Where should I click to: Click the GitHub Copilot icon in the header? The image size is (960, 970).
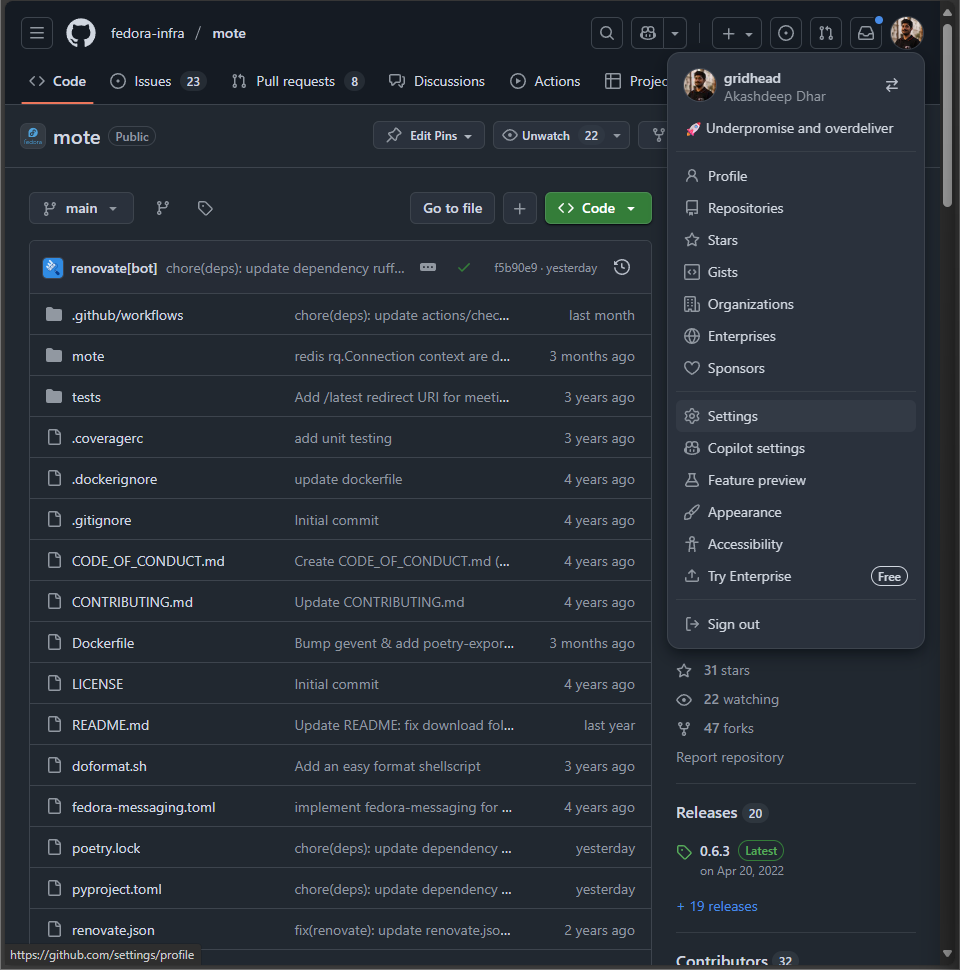click(x=646, y=32)
